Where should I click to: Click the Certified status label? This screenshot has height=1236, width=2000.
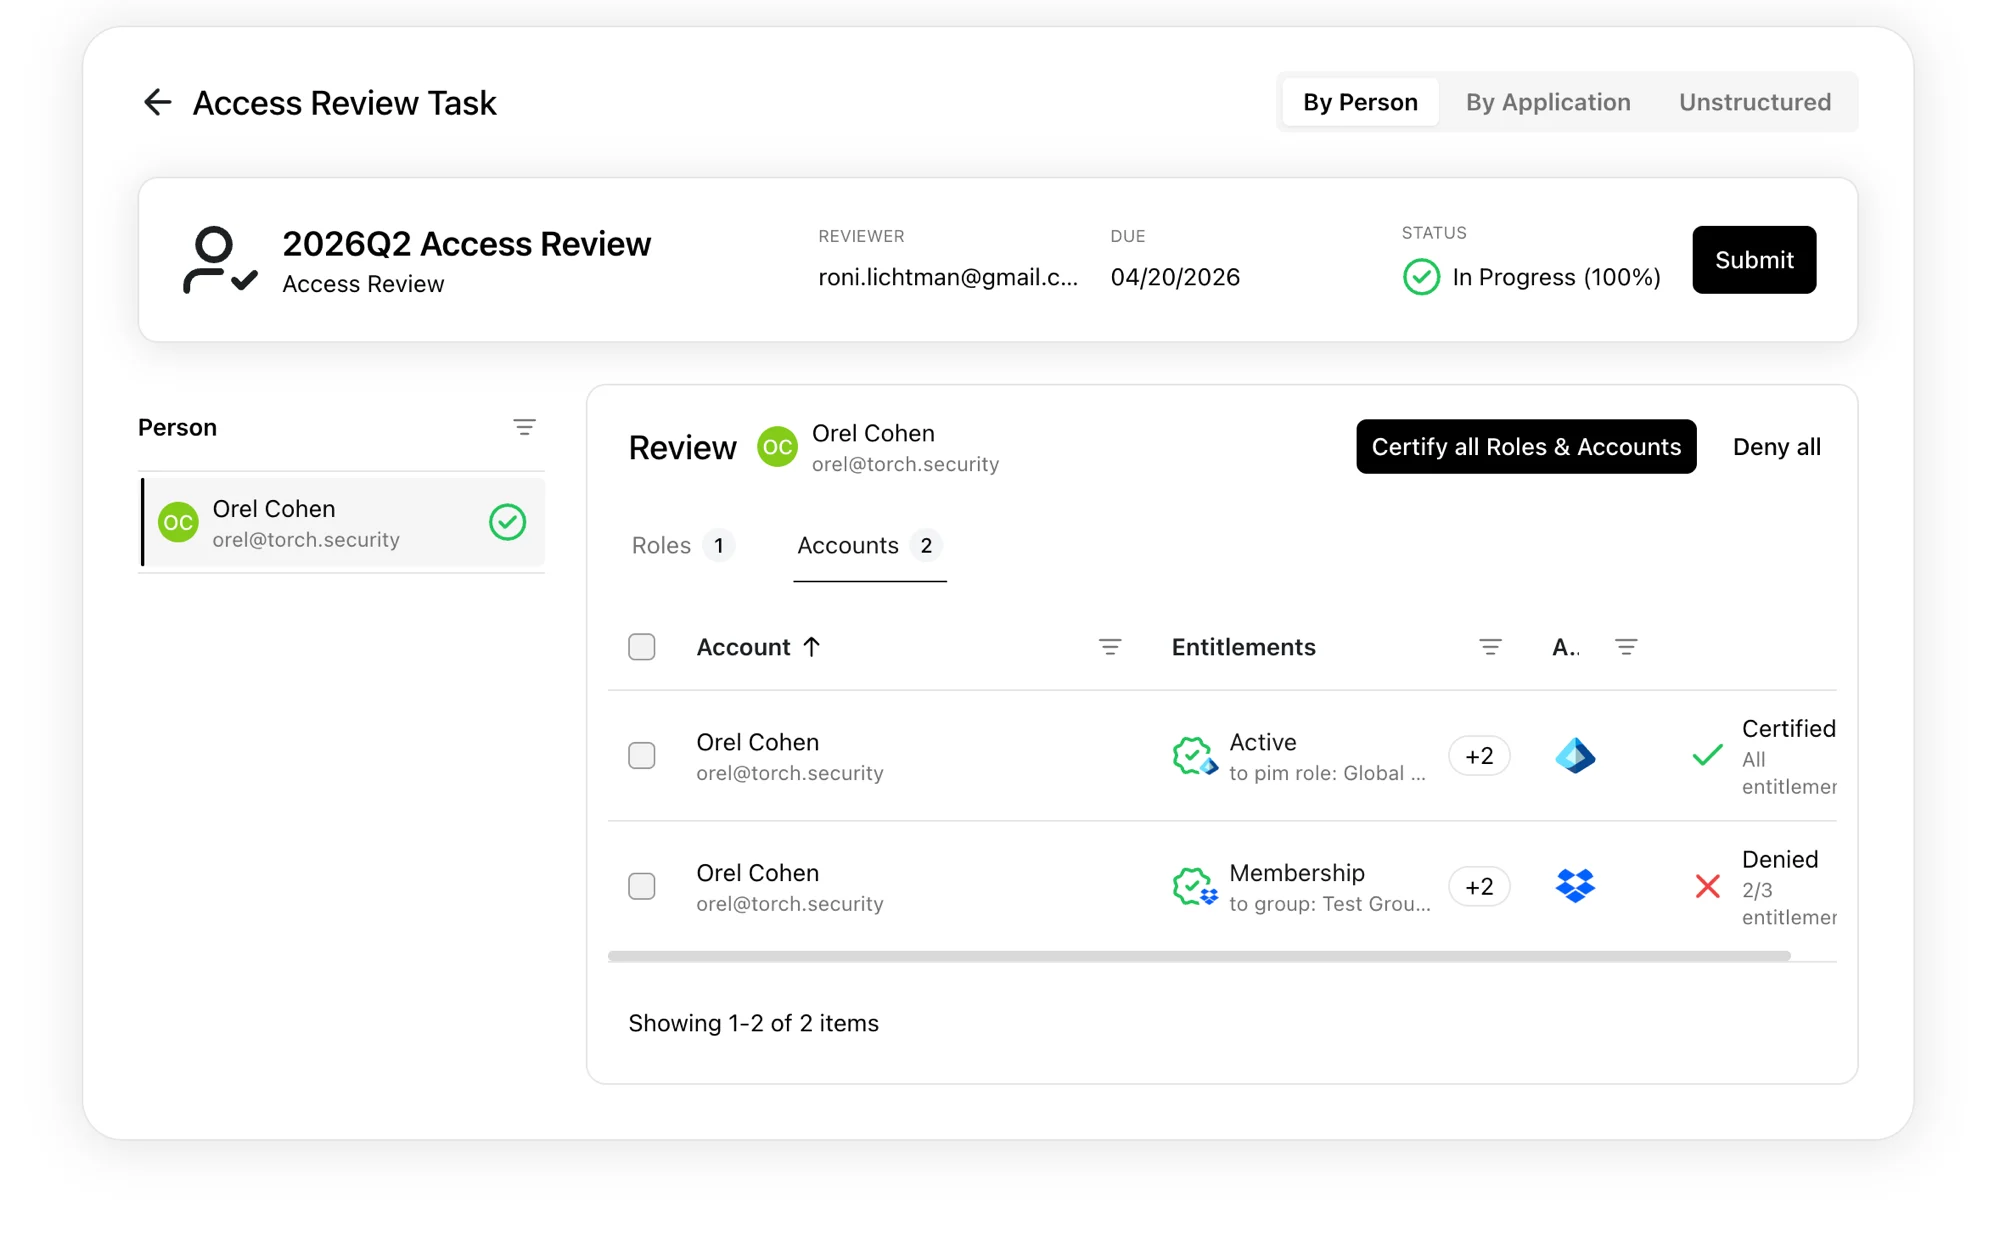[x=1788, y=728]
